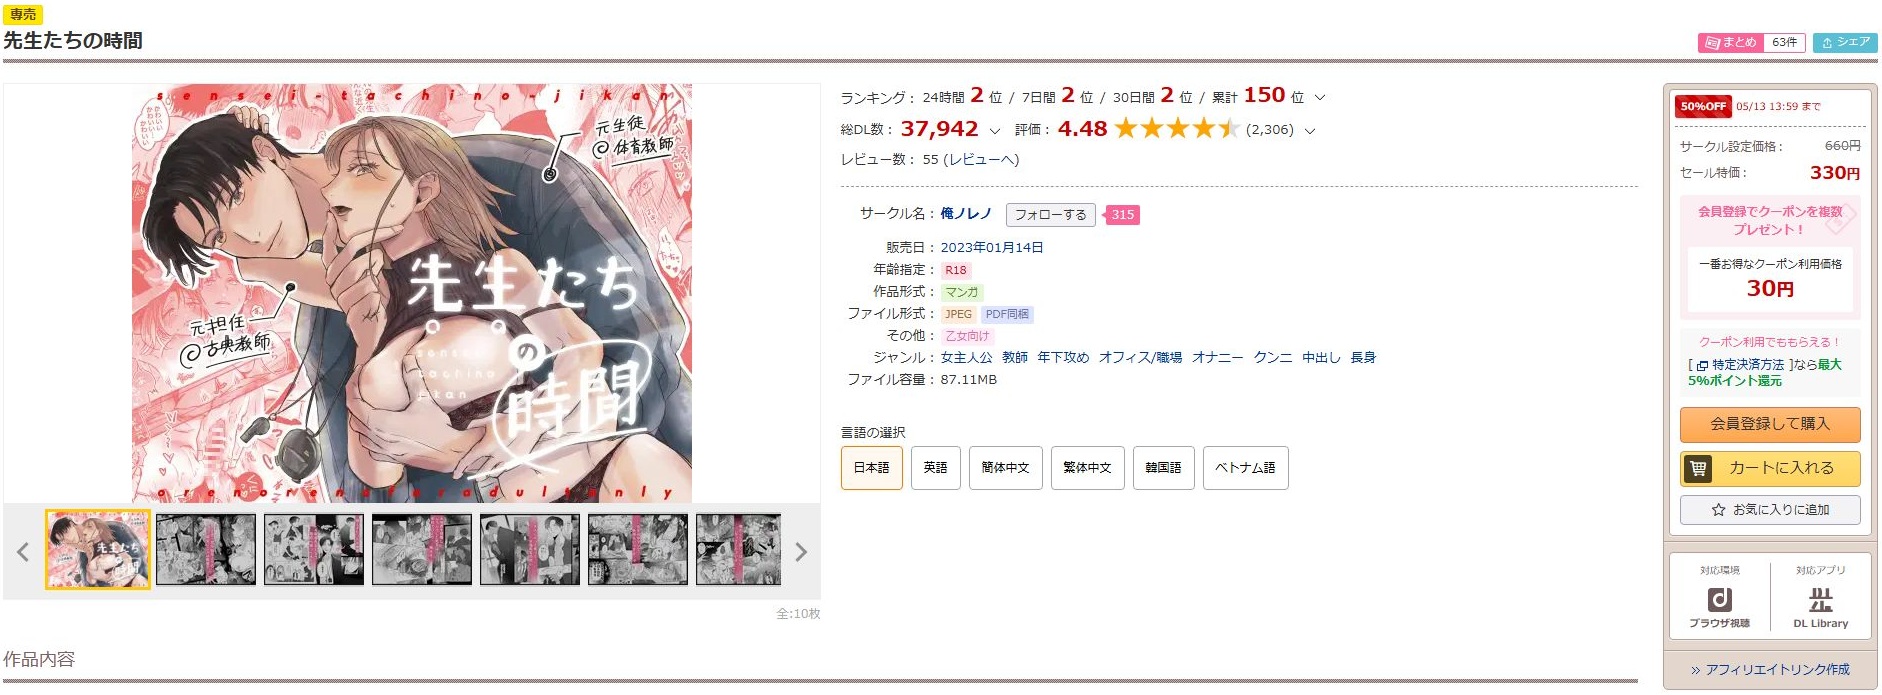Image resolution: width=1882 pixels, height=695 pixels.
Task: Open the アフィリエイトリンク作成 link
Action: pyautogui.click(x=1770, y=670)
